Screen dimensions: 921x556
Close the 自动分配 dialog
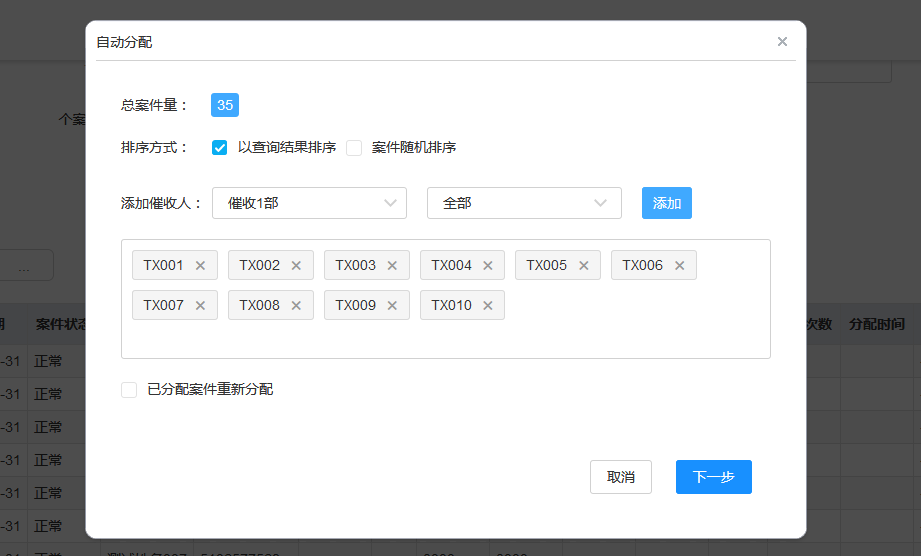[x=782, y=42]
